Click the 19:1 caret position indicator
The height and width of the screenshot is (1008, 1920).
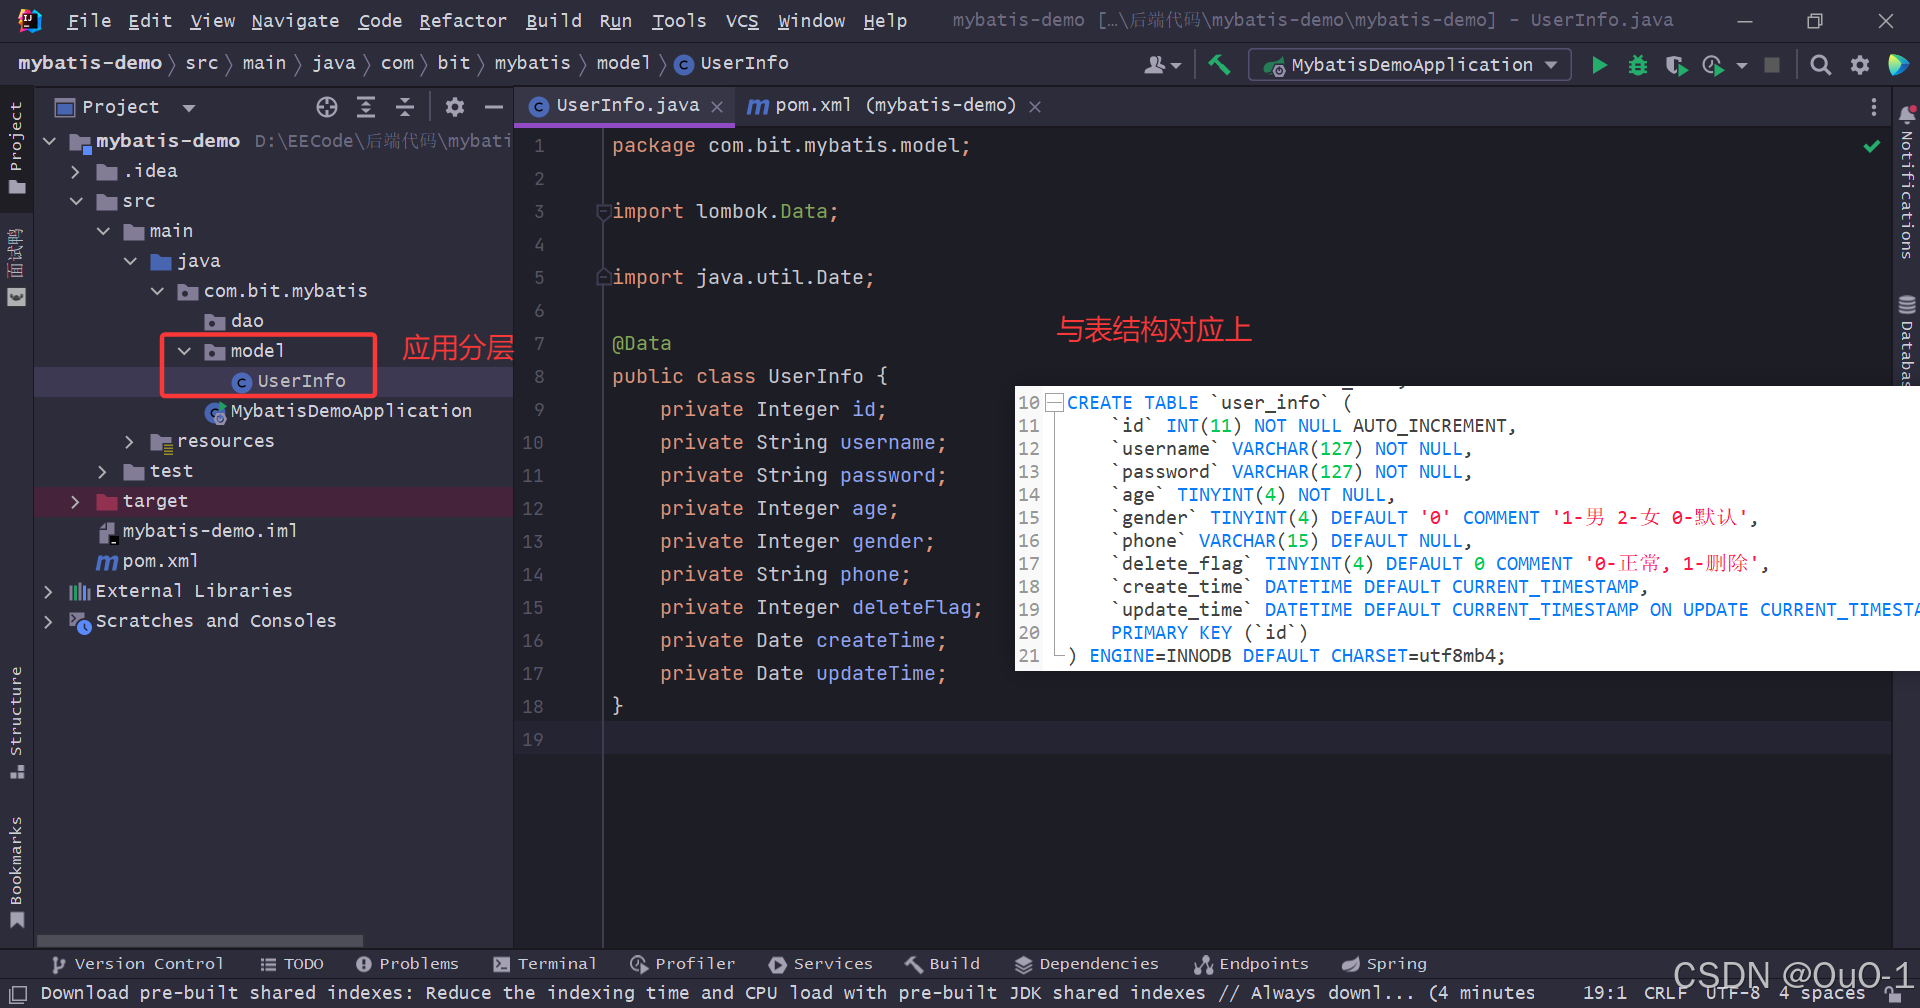pos(1604,993)
